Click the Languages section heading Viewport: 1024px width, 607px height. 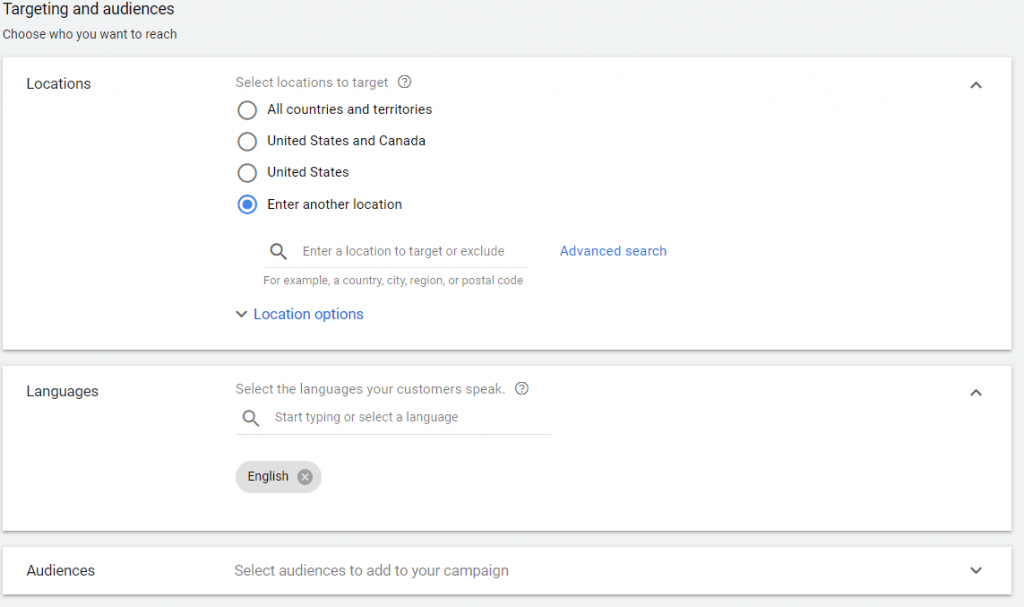pyautogui.click(x=62, y=392)
